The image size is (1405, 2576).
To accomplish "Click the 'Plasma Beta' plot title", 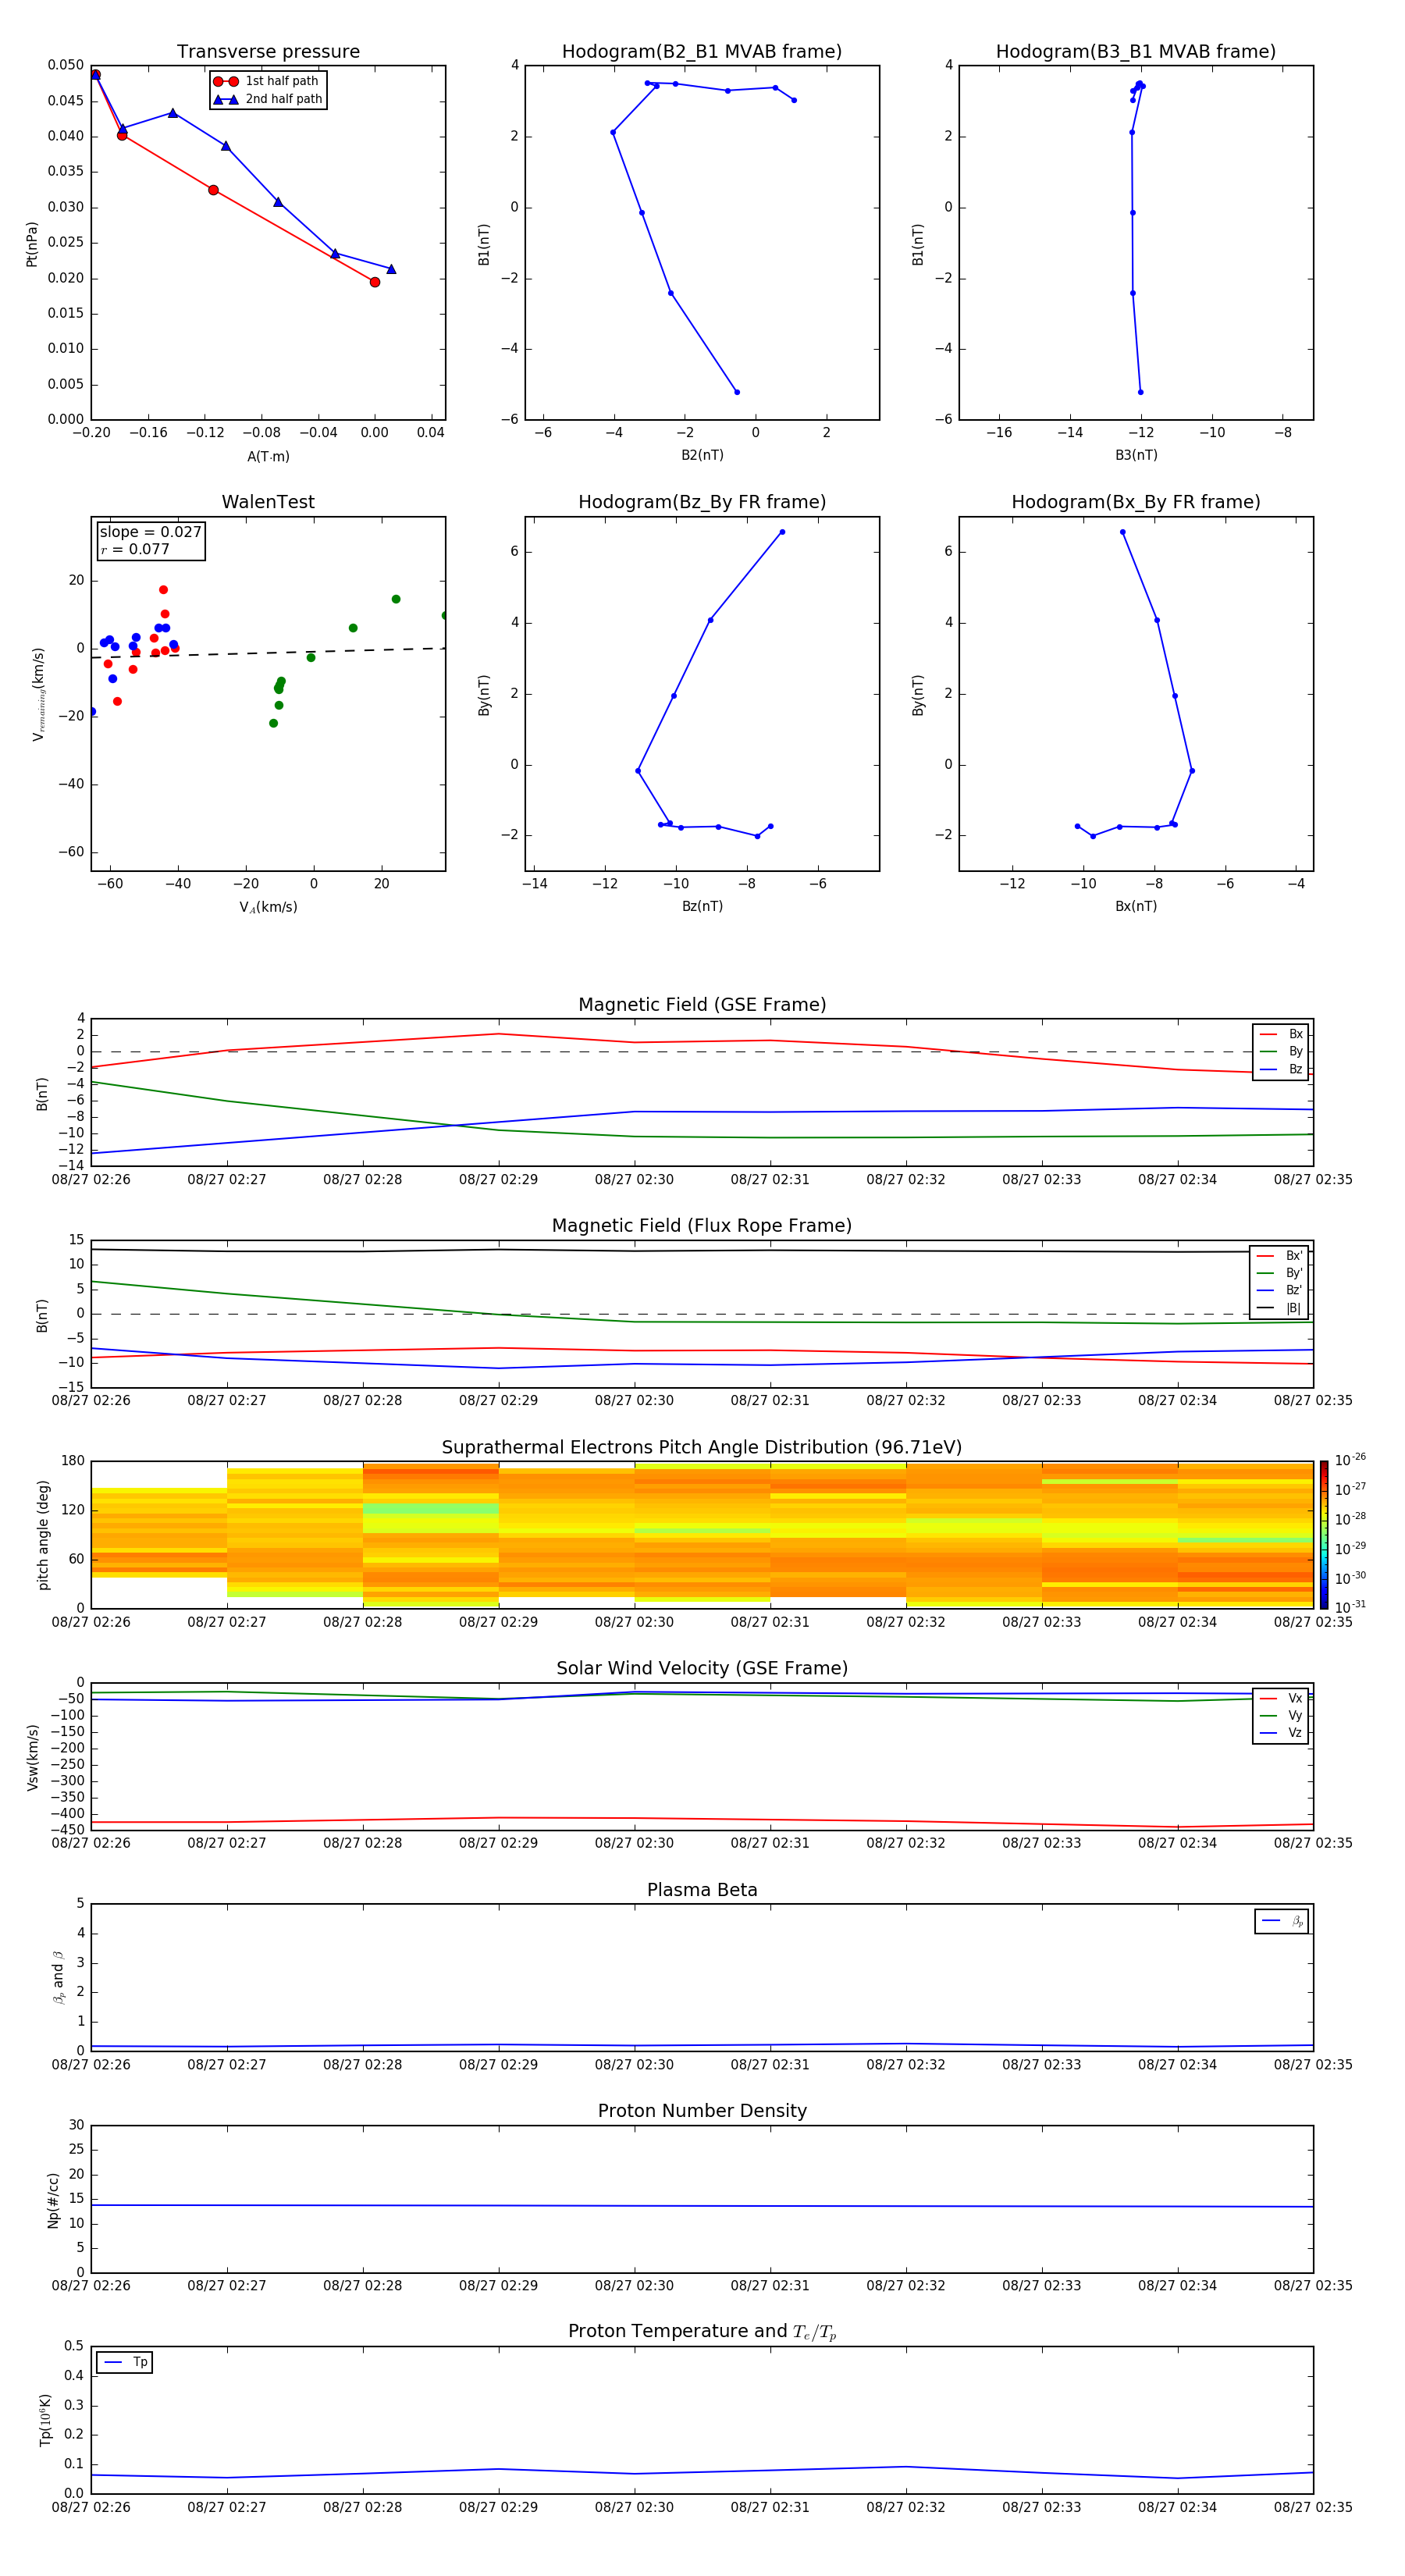I will [x=702, y=1890].
